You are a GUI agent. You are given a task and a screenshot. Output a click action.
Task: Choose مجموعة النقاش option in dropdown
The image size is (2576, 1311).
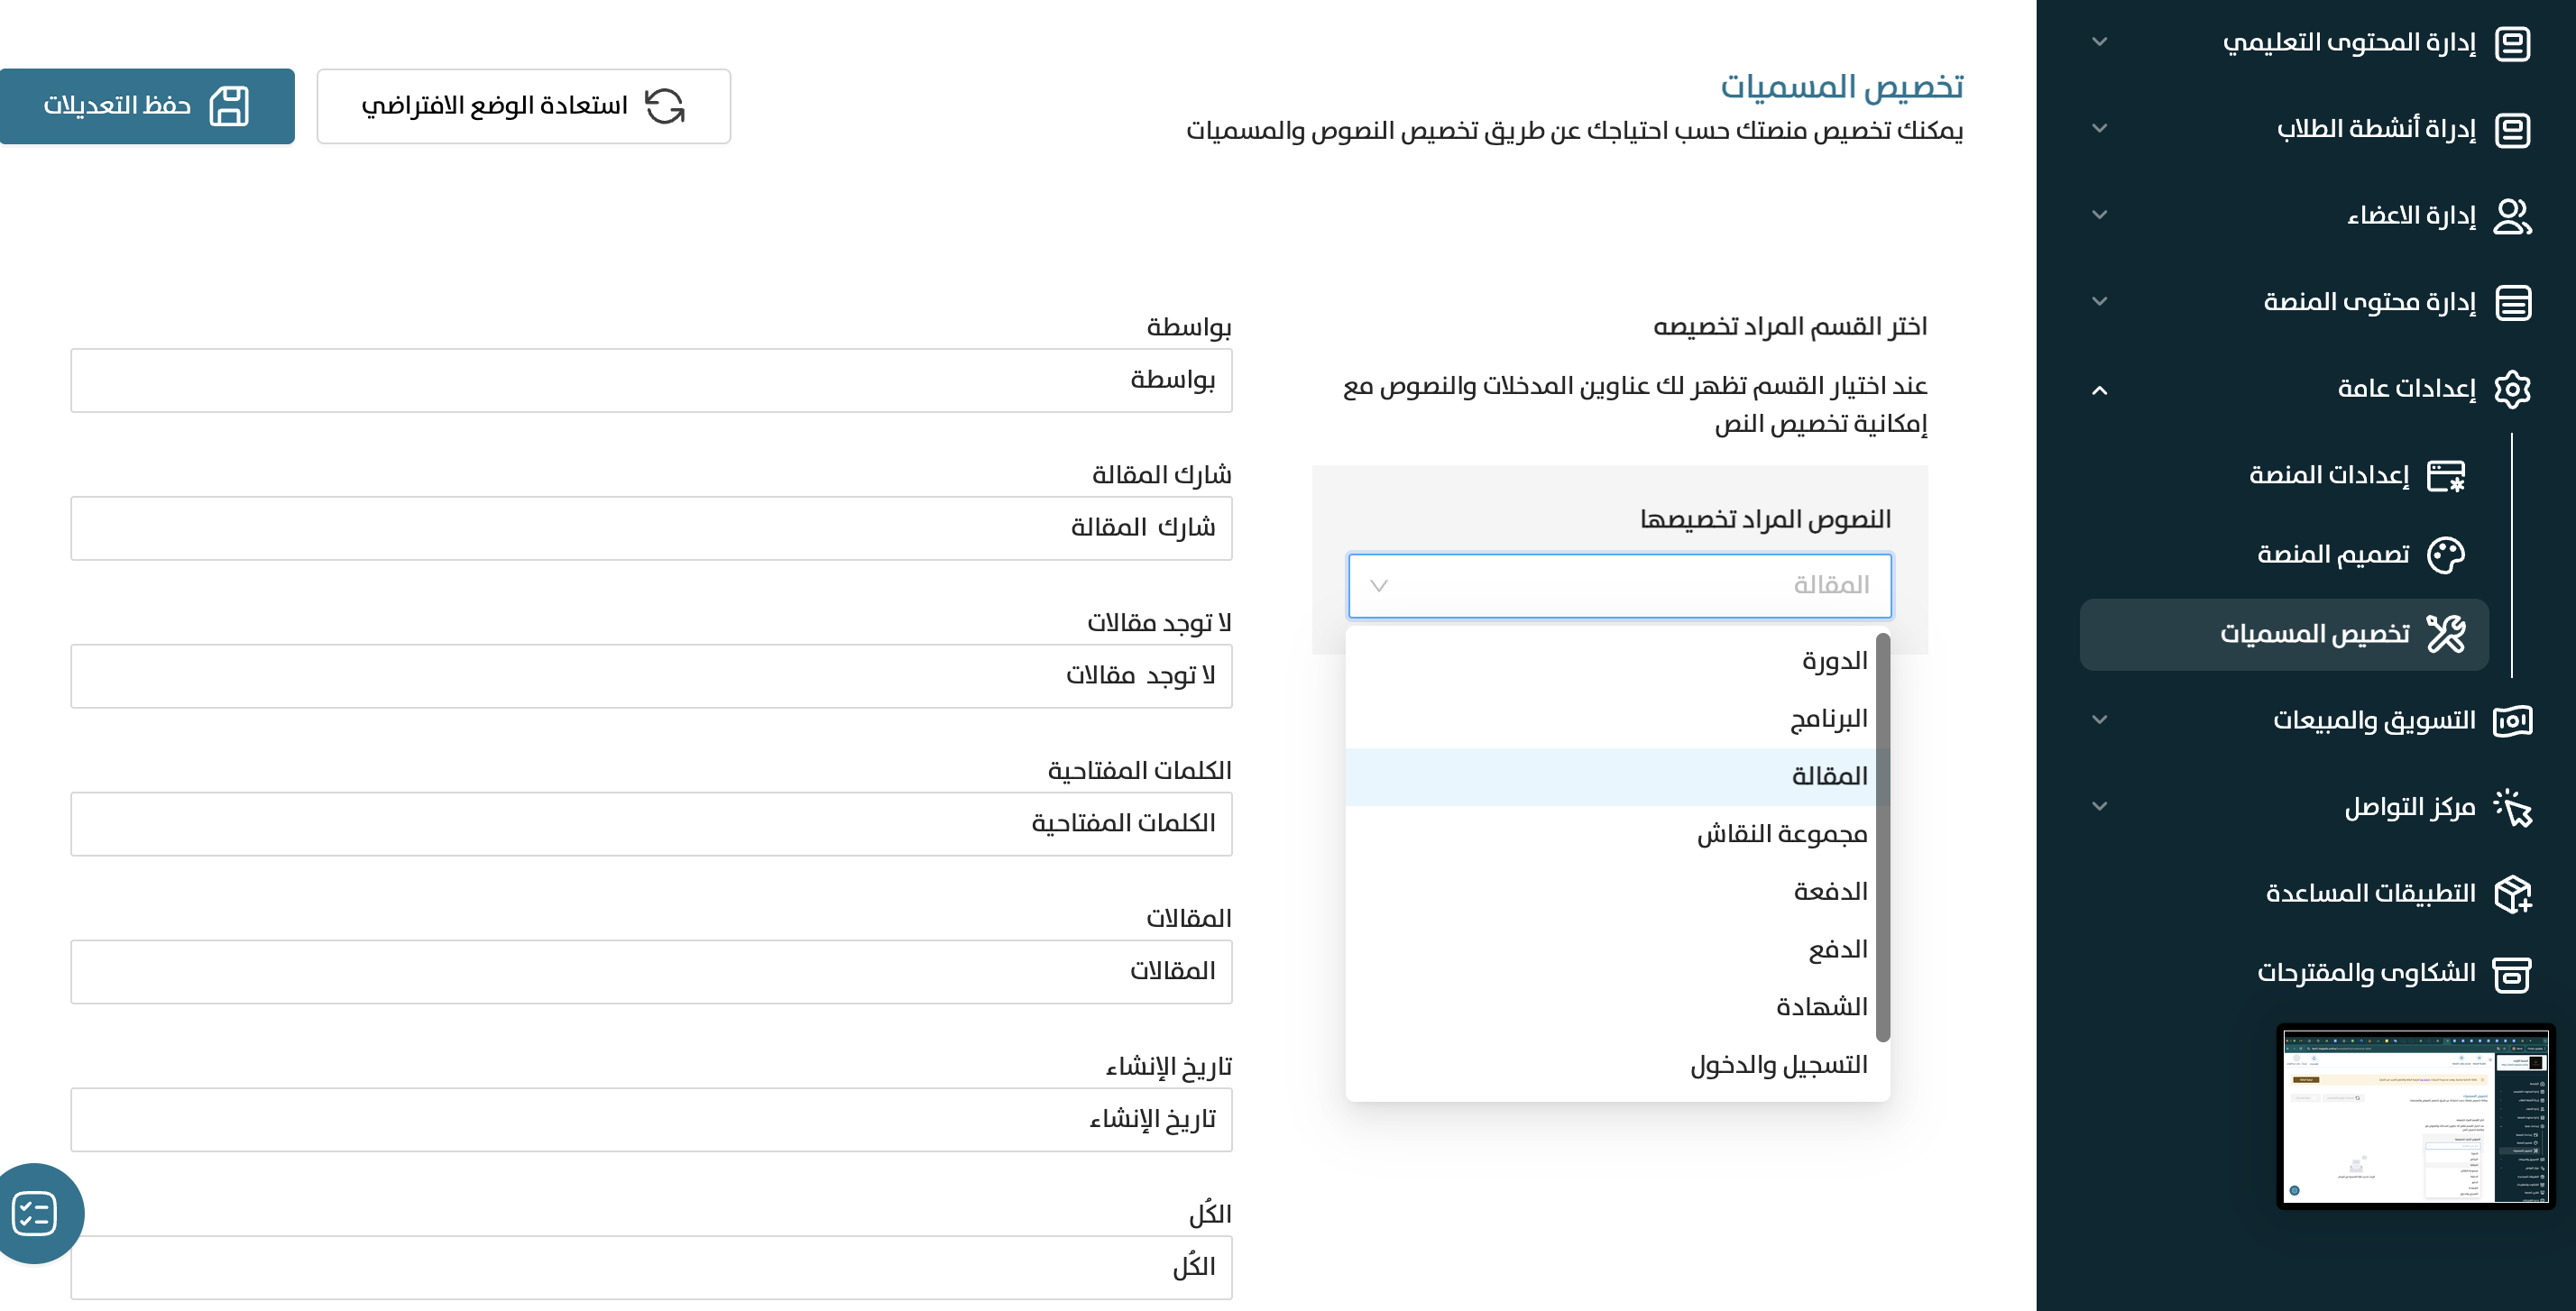point(1781,834)
